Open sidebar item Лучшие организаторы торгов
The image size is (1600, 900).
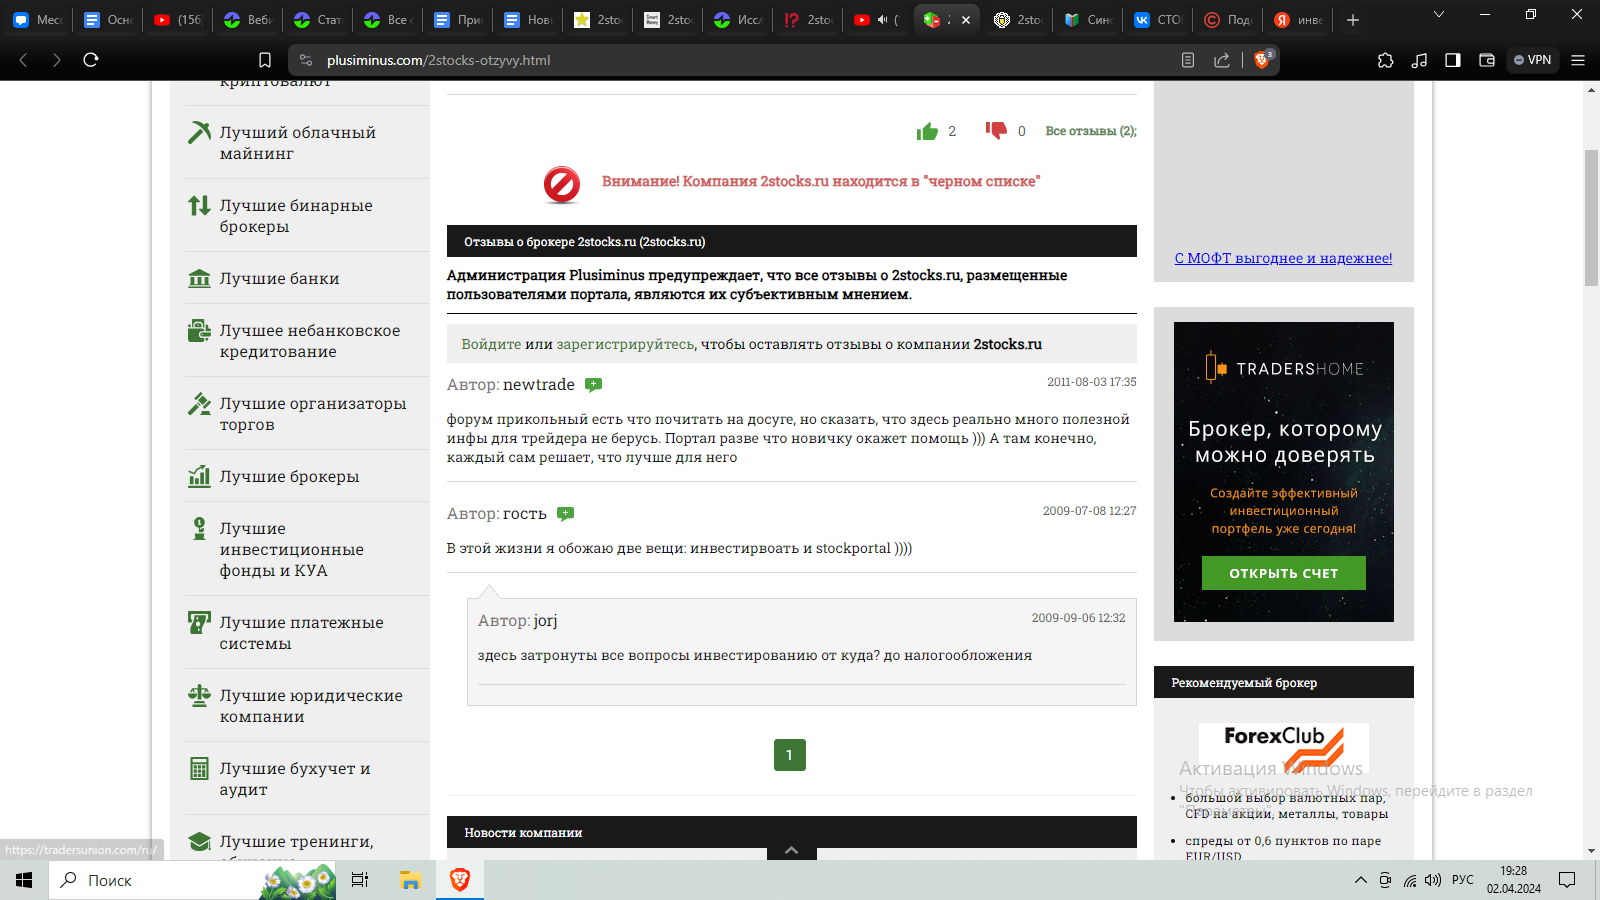coord(308,414)
